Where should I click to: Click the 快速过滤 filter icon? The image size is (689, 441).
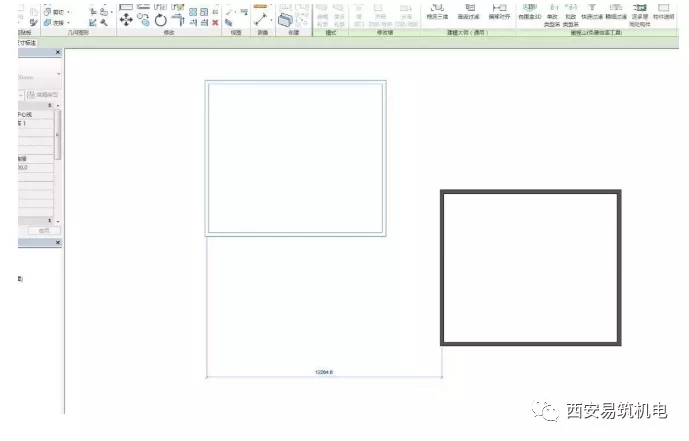point(591,8)
